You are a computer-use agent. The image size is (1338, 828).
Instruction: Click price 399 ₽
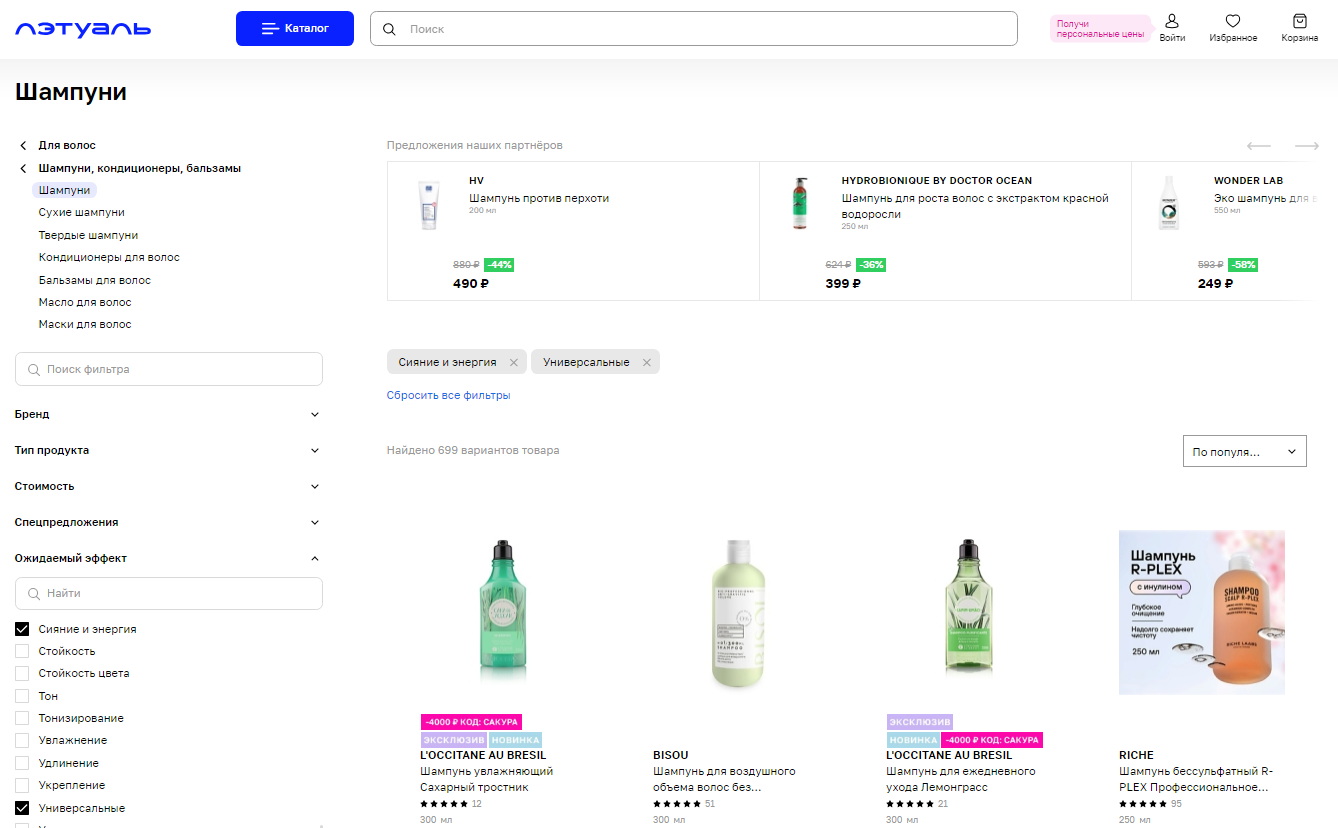pos(843,284)
